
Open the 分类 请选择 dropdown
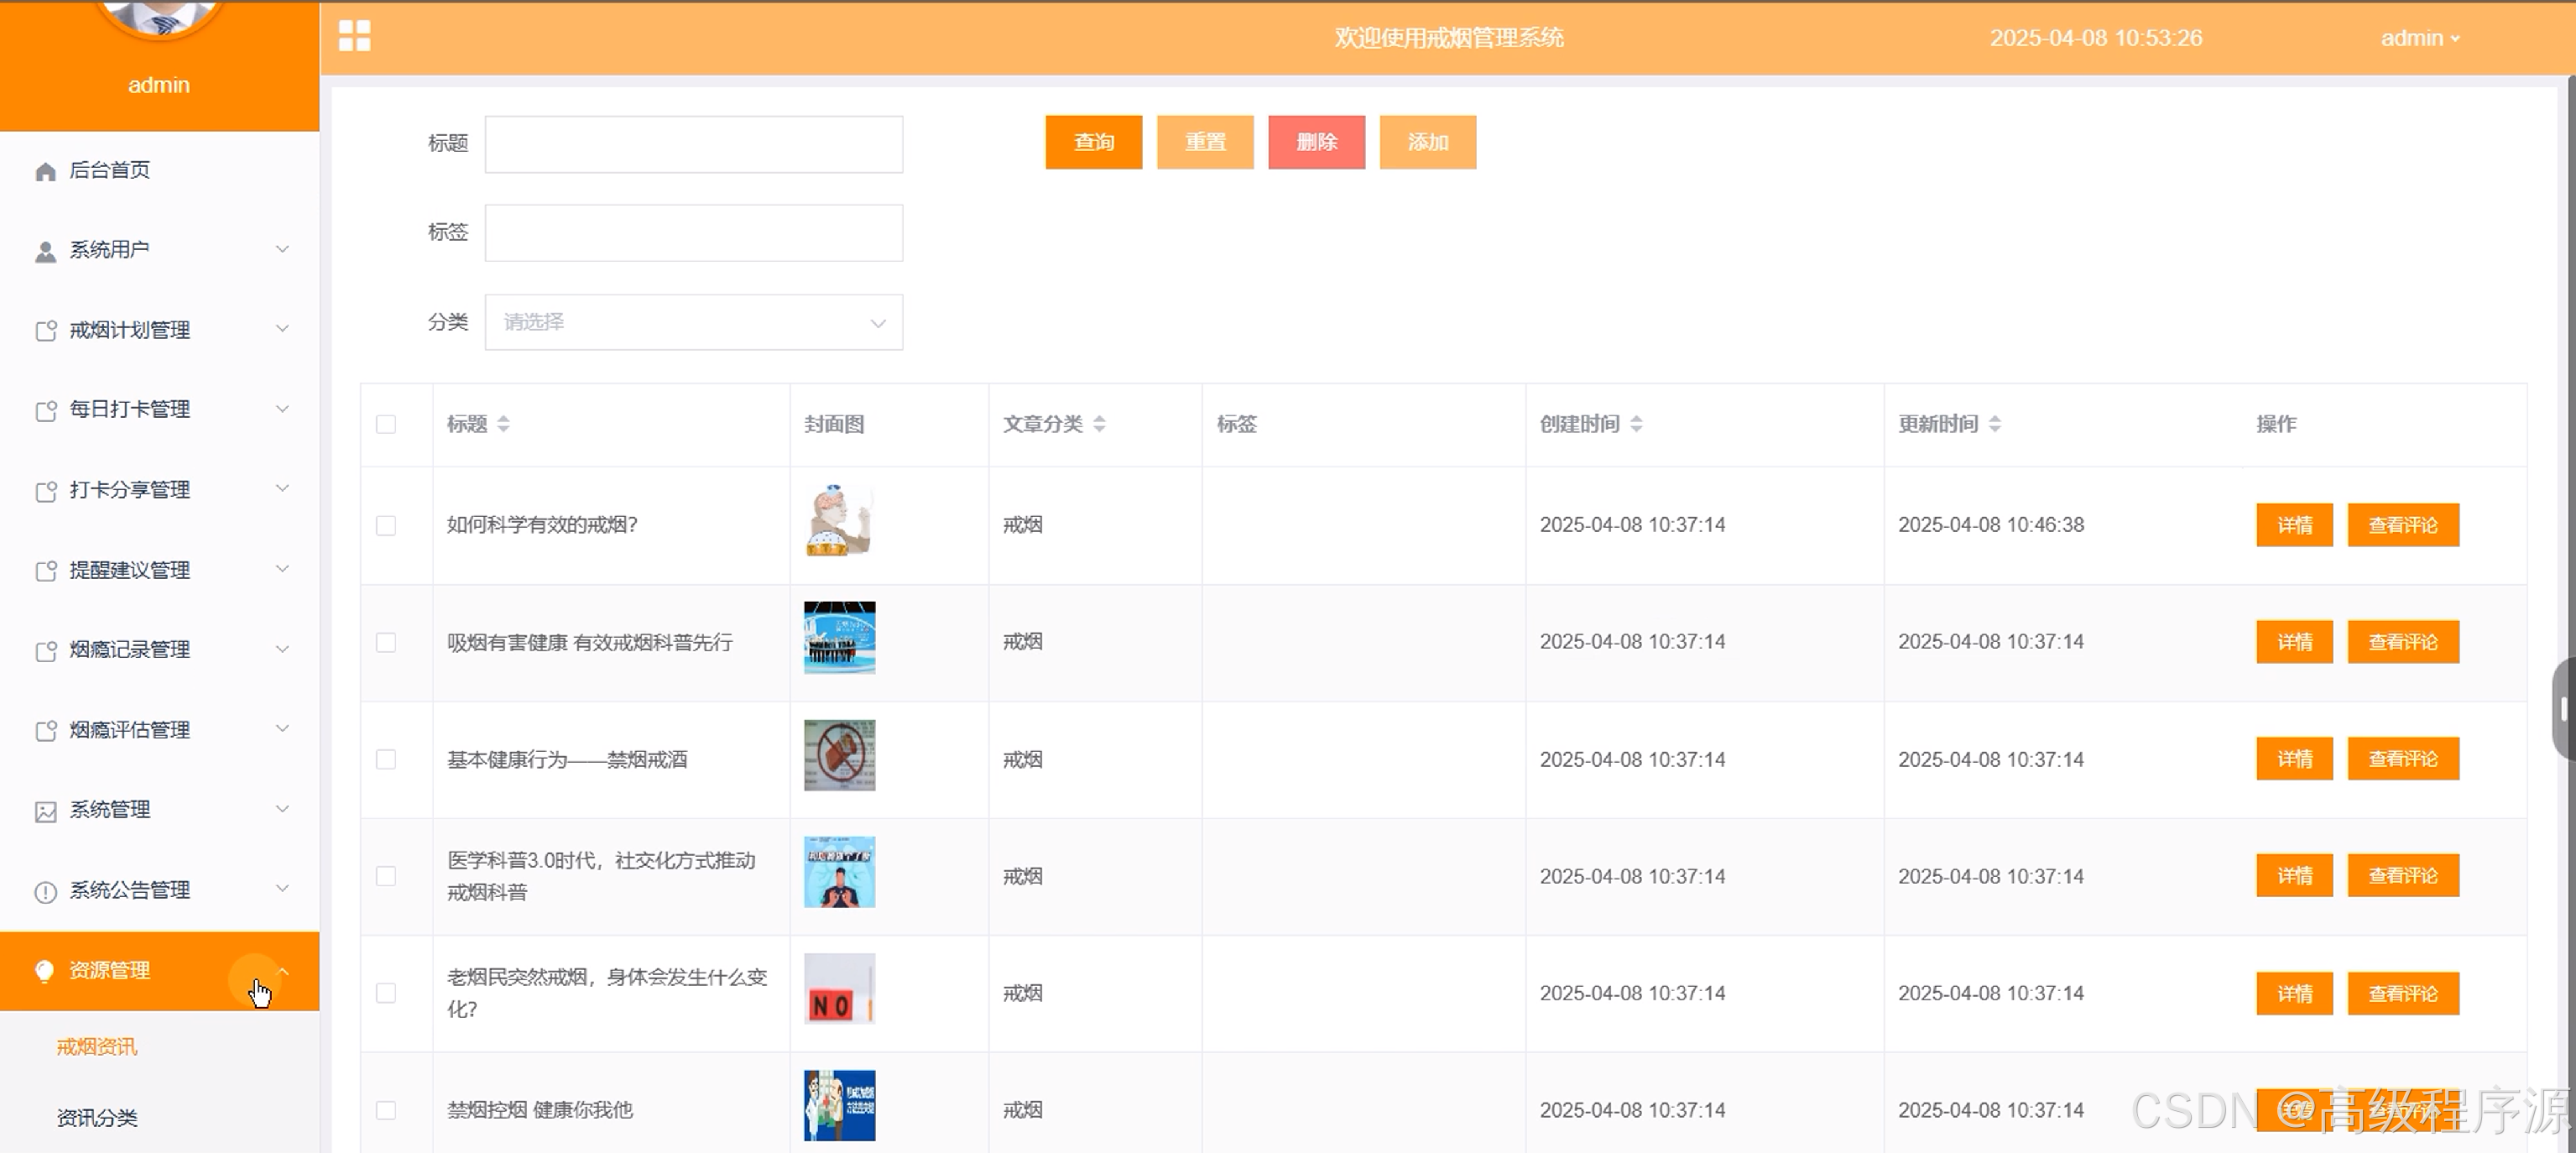(693, 322)
